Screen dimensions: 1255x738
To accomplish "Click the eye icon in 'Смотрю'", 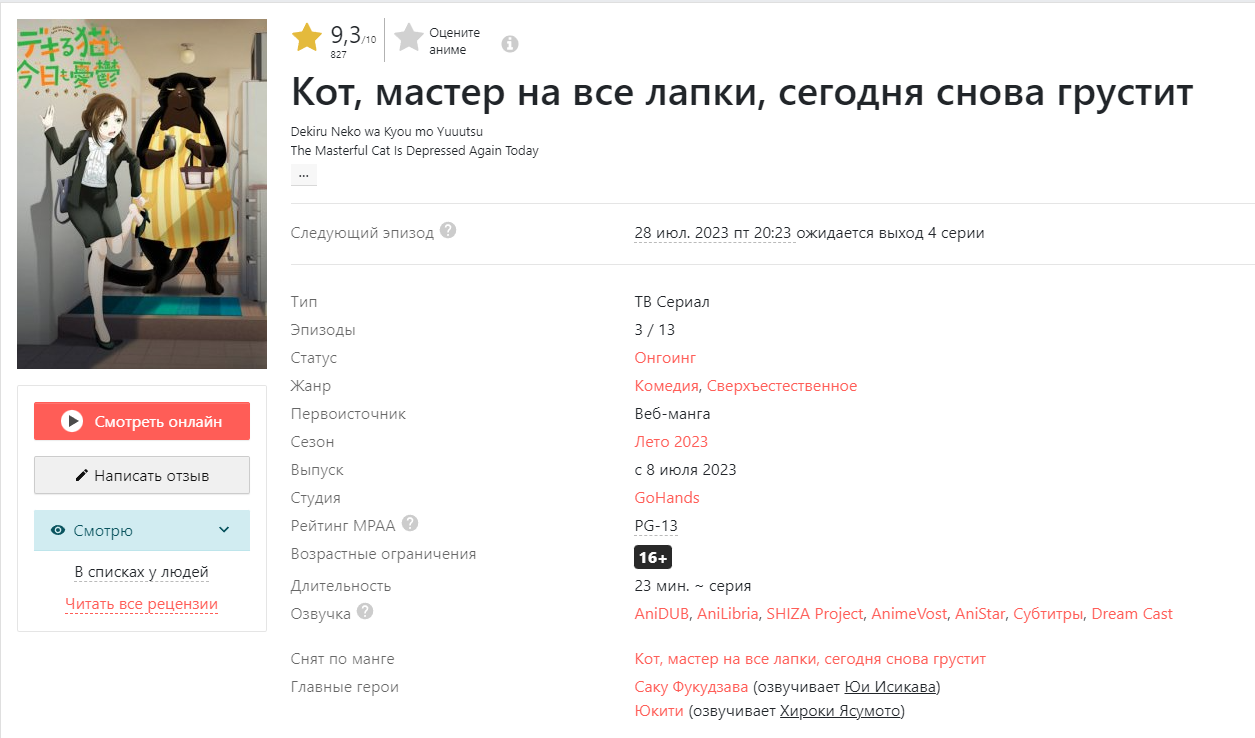I will tap(58, 531).
